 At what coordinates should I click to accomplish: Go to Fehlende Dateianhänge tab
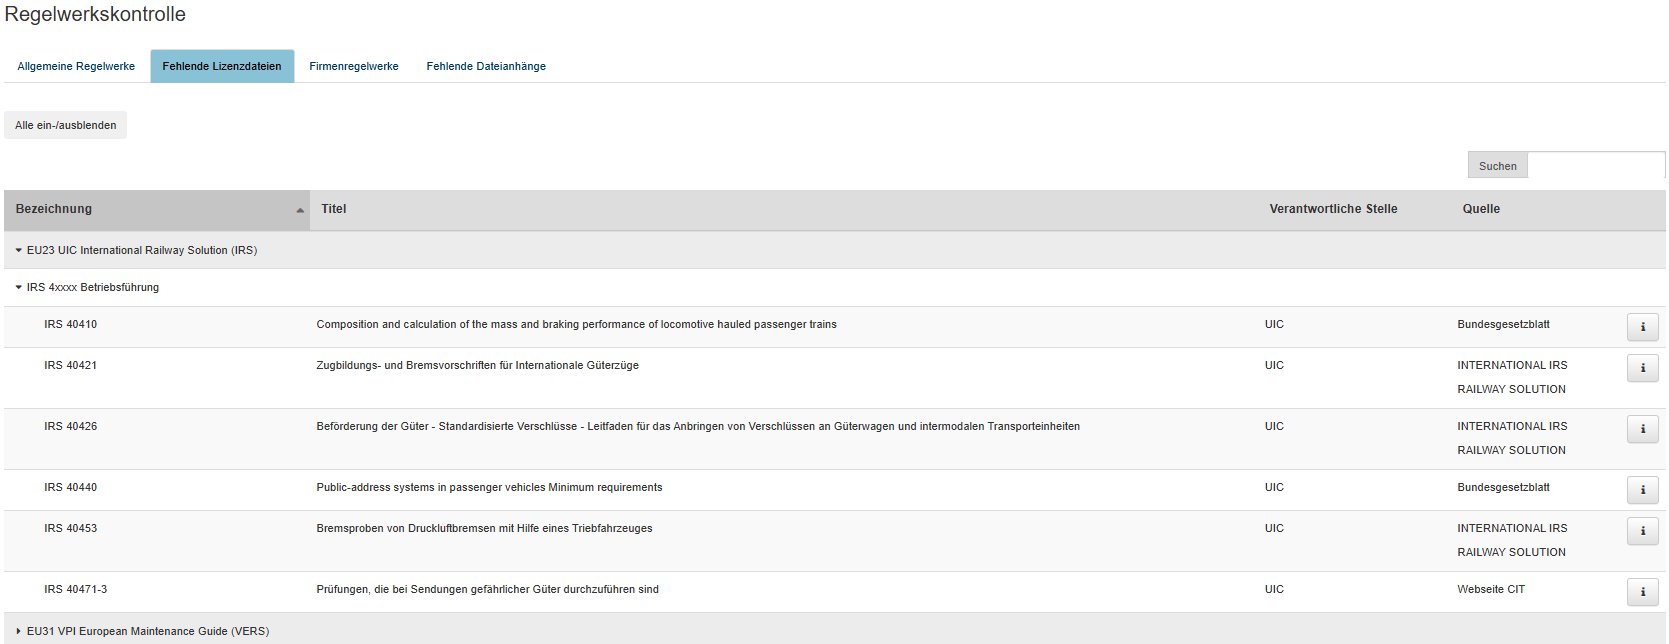tap(486, 67)
